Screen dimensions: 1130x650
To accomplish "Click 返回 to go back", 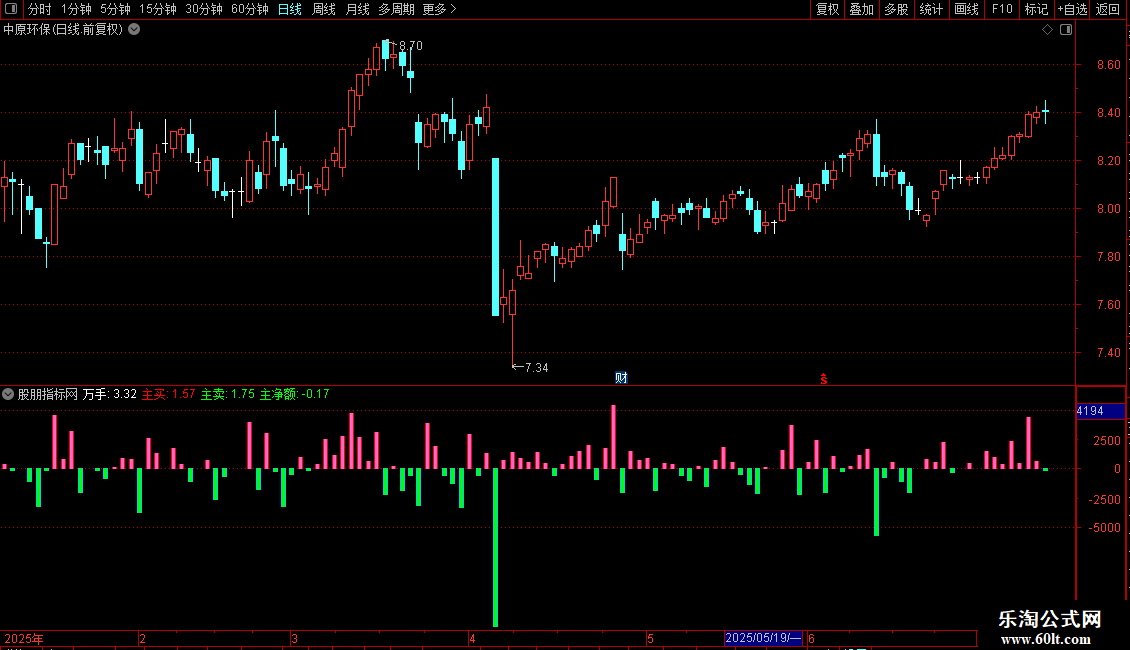I will pyautogui.click(x=1108, y=9).
